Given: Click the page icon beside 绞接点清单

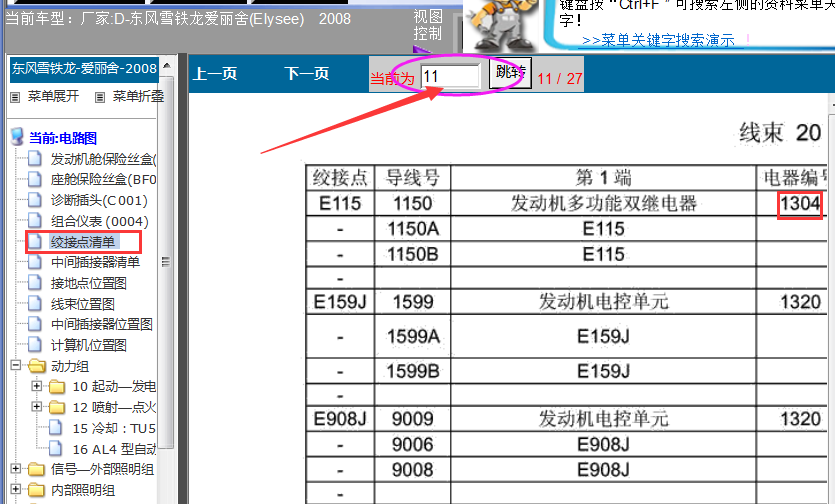Looking at the screenshot, I should [x=35, y=242].
